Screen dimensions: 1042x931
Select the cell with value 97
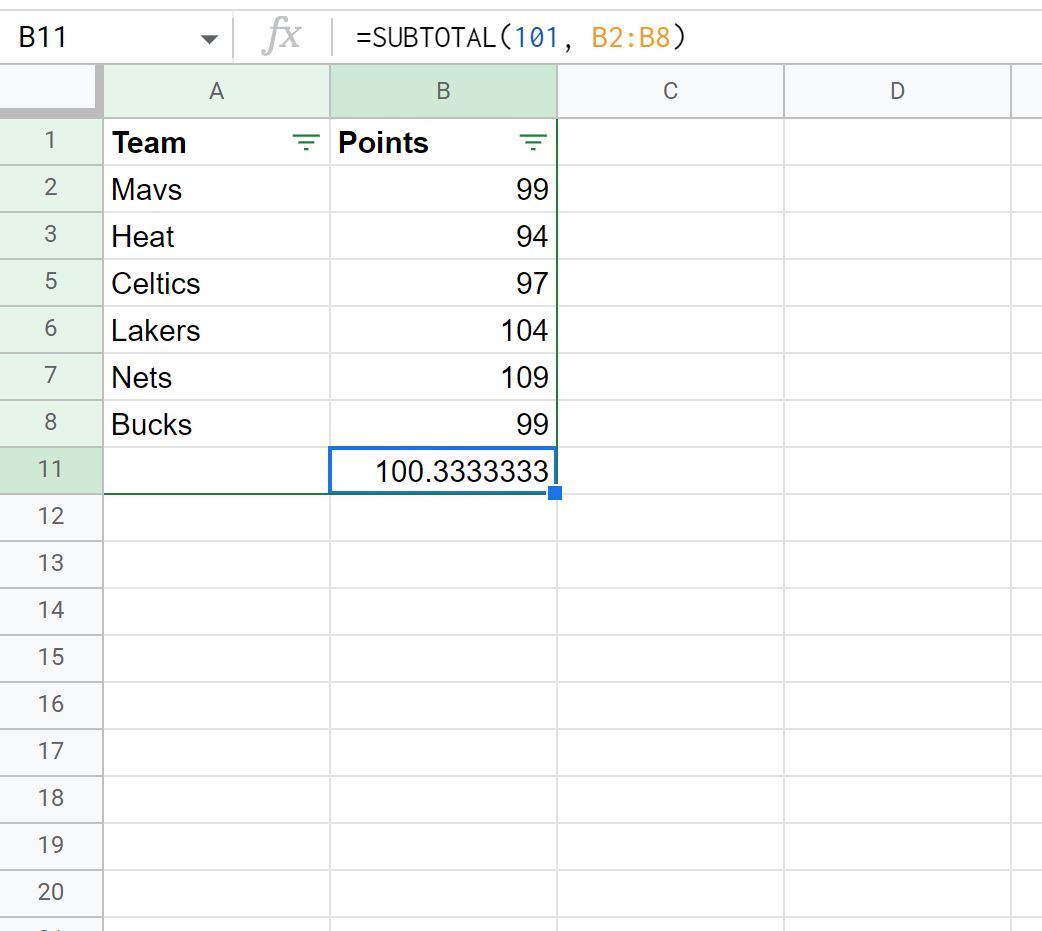(443, 282)
